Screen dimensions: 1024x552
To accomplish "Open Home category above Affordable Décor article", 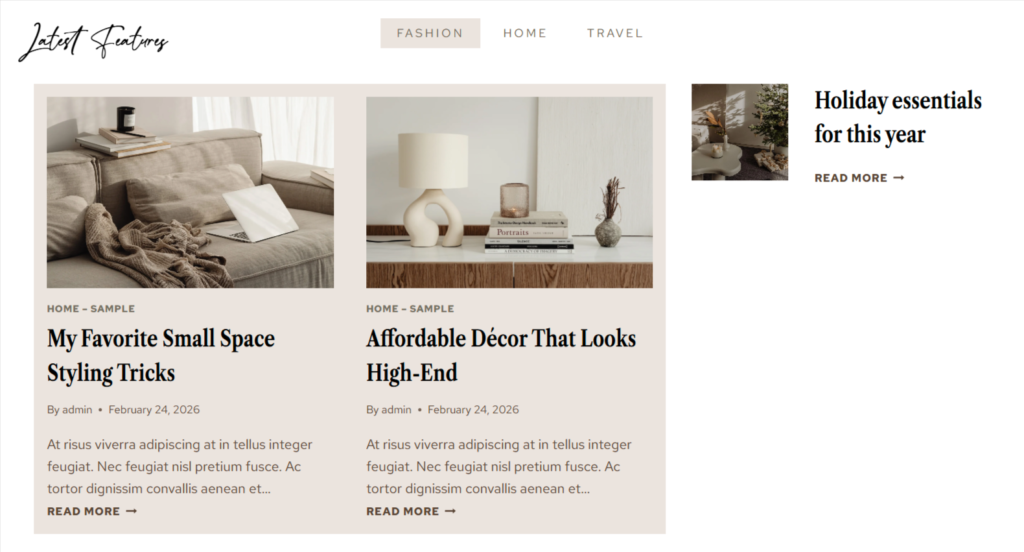I will coord(382,309).
